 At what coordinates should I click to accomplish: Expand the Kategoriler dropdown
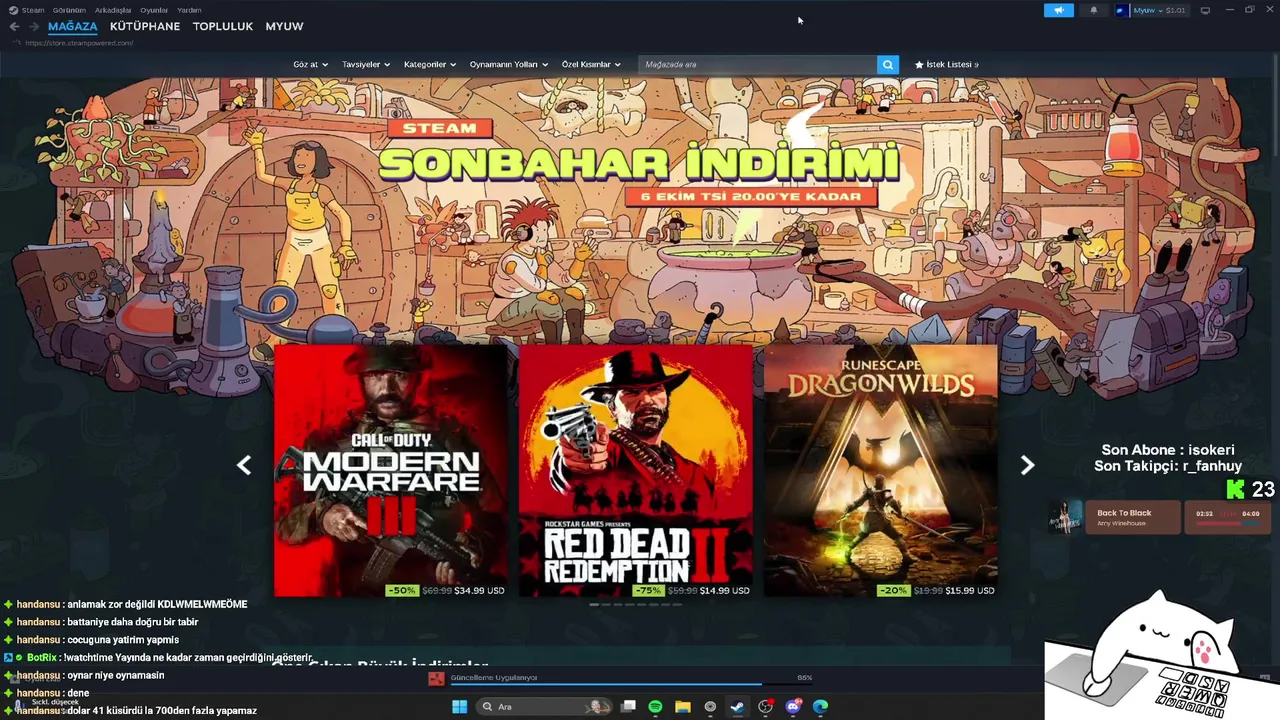tap(430, 64)
